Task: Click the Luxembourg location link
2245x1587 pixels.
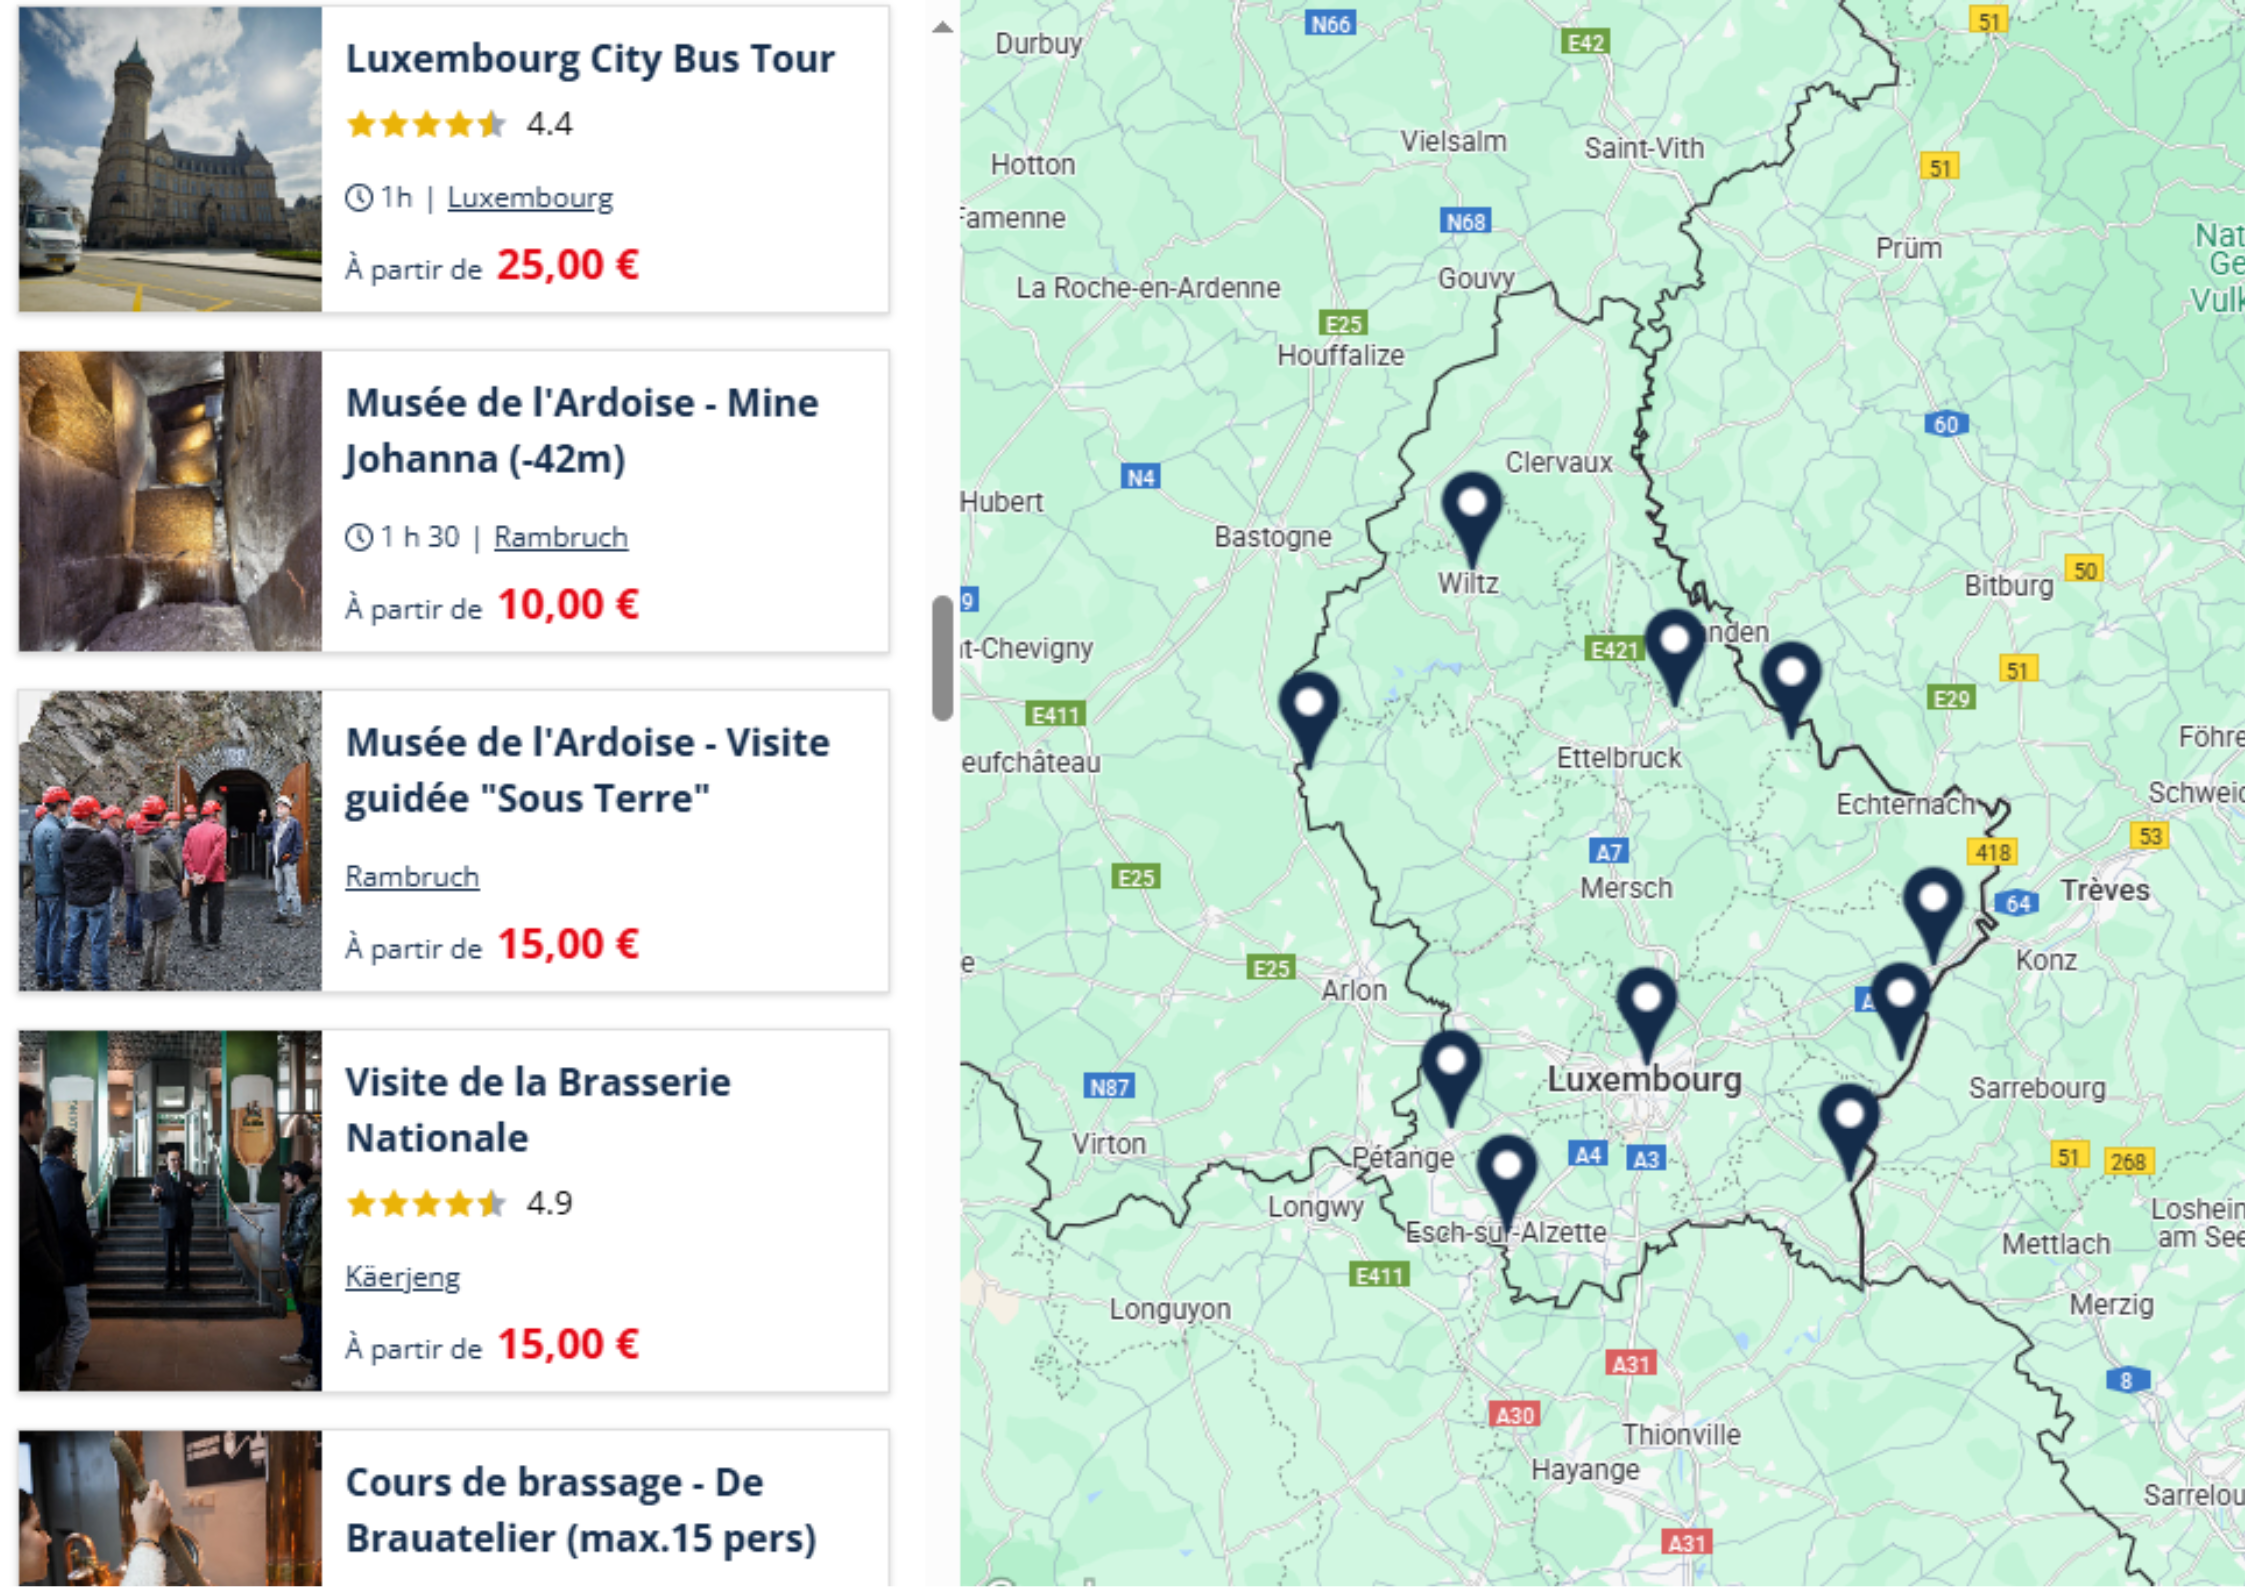Action: (530, 198)
